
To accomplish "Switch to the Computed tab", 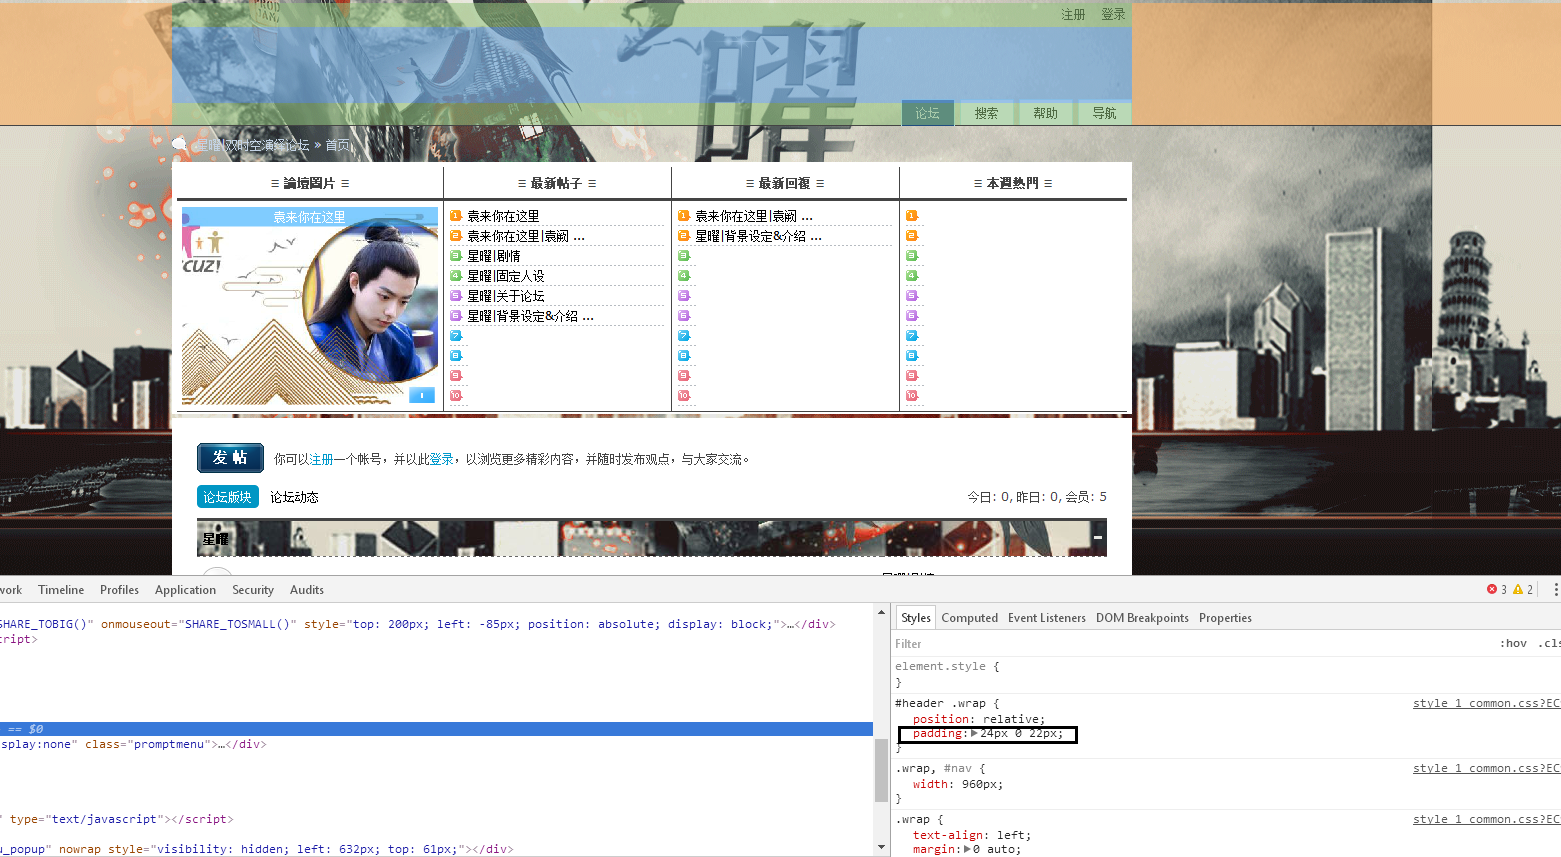I will [x=969, y=618].
